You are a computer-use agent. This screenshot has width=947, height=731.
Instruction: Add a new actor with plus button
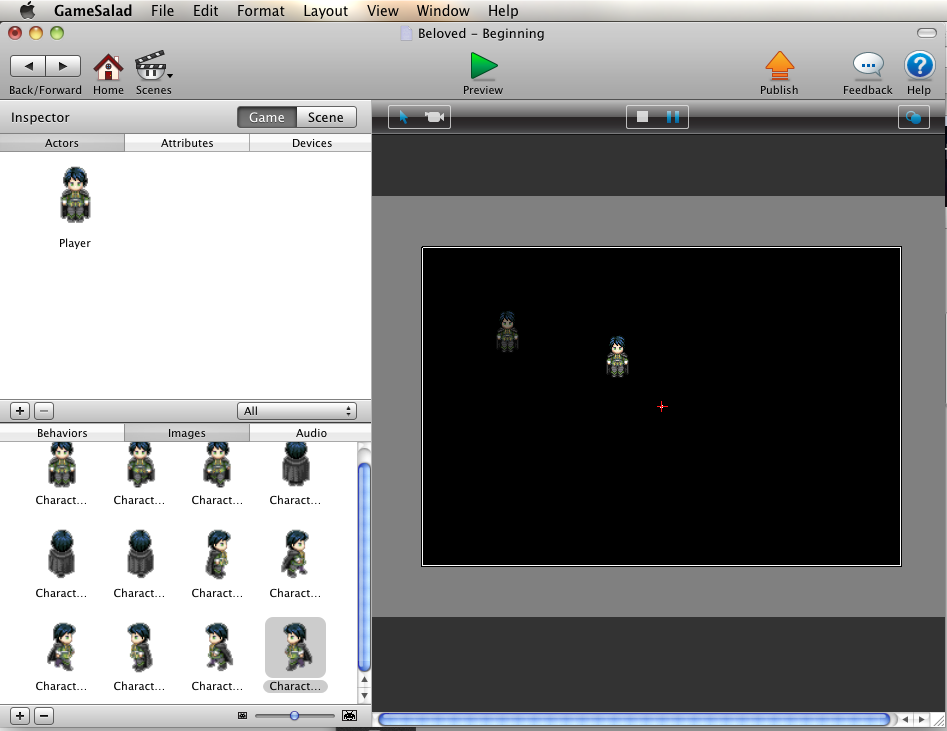pyautogui.click(x=20, y=411)
